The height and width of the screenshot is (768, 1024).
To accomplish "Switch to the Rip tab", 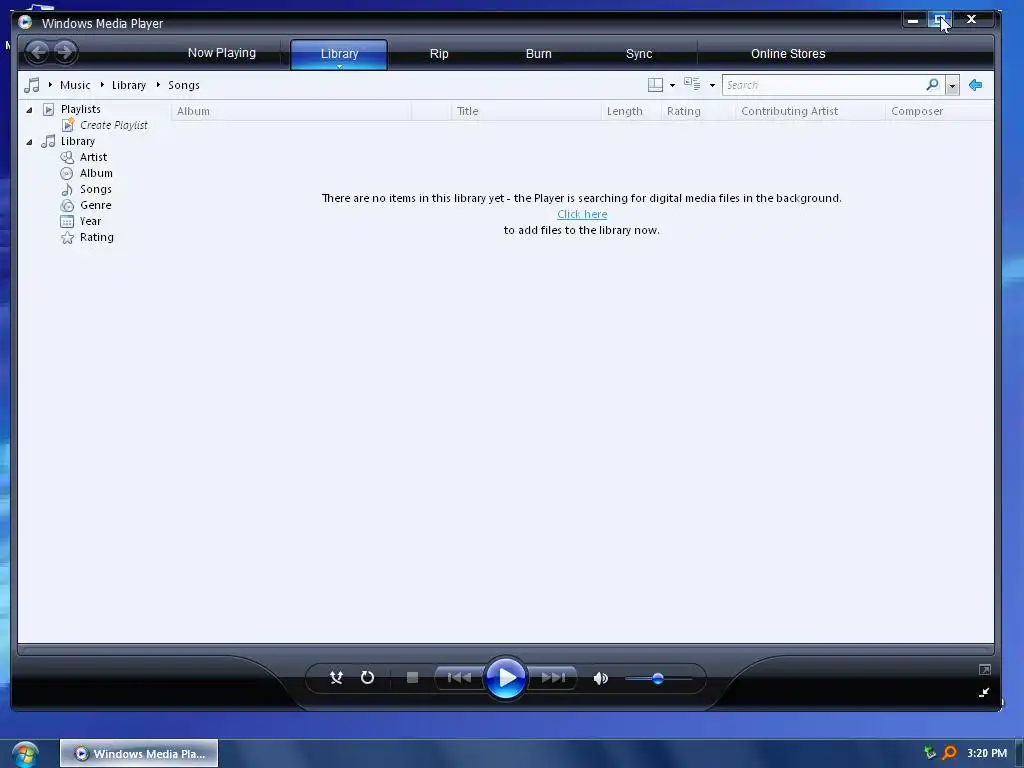I will tap(439, 54).
